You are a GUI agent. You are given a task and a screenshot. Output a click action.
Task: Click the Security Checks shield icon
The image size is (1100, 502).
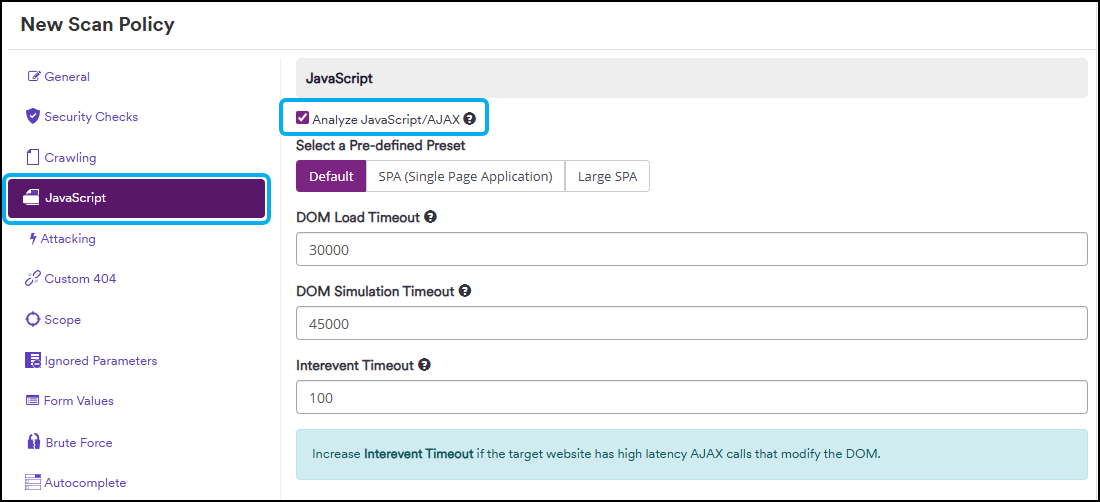[32, 116]
